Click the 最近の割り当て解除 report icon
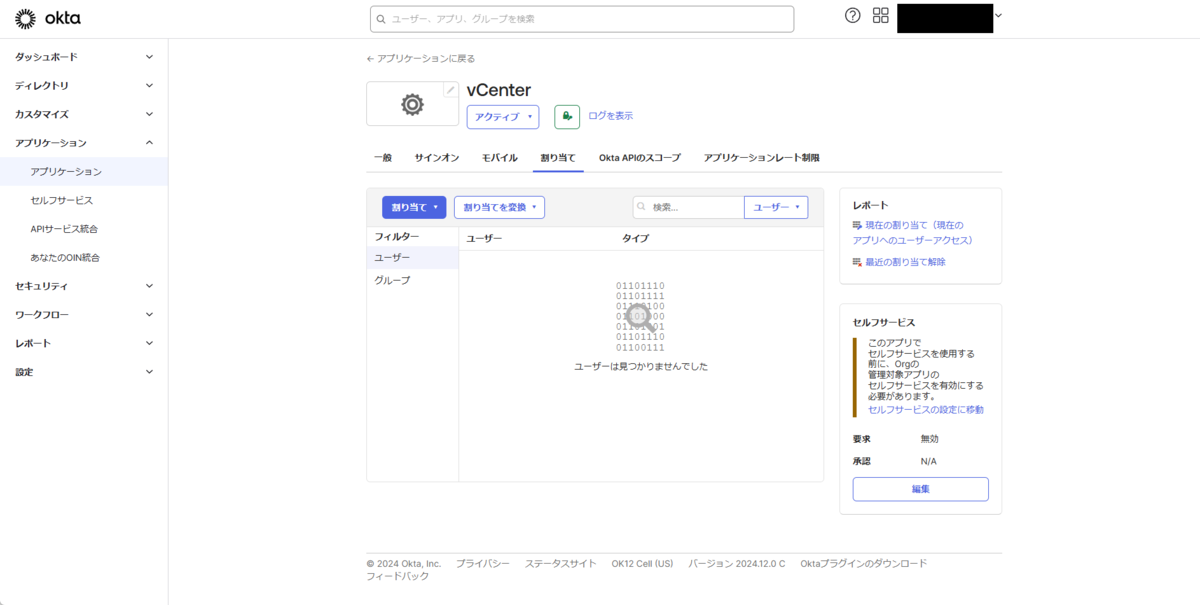 [857, 262]
